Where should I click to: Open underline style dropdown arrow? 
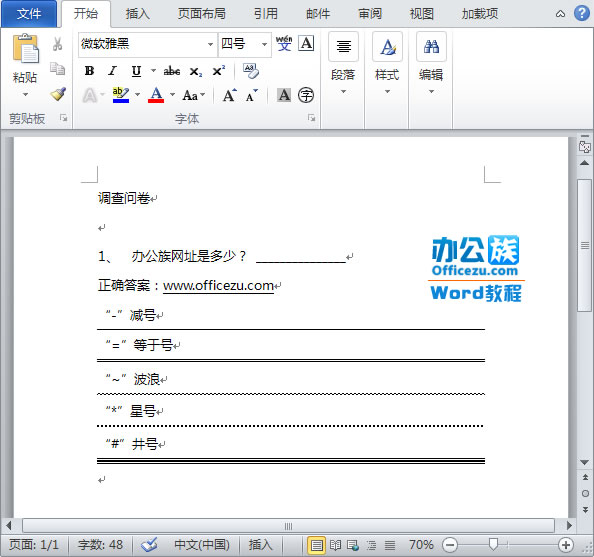coord(153,70)
